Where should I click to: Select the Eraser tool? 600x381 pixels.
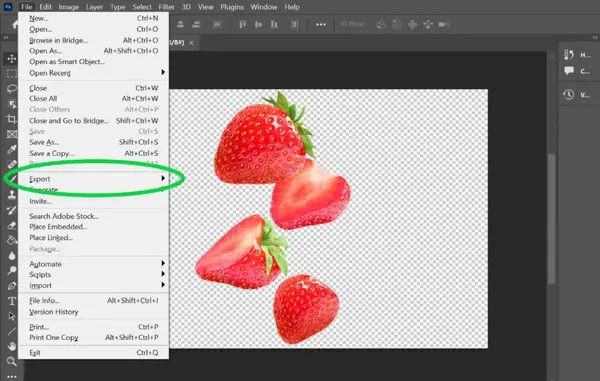tap(11, 225)
